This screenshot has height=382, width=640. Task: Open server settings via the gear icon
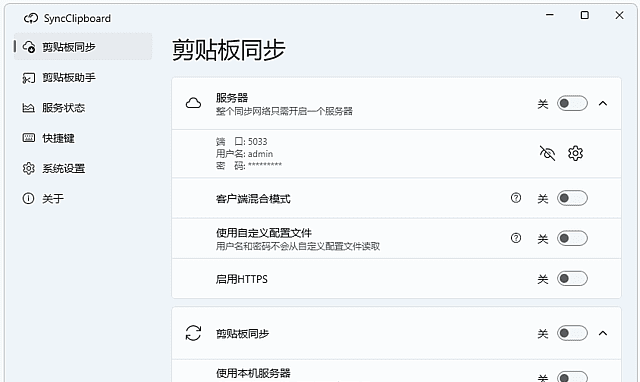pyautogui.click(x=576, y=153)
